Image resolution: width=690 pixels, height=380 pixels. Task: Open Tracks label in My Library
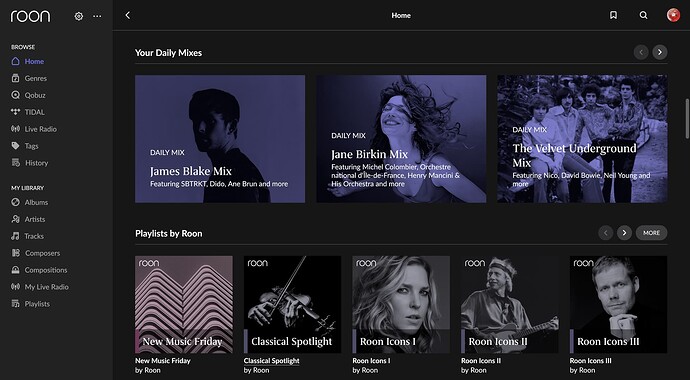tap(34, 236)
